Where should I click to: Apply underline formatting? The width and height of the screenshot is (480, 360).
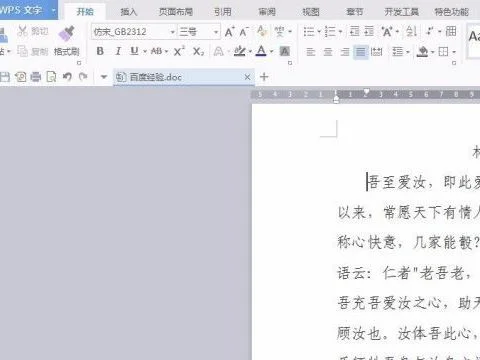tap(134, 51)
